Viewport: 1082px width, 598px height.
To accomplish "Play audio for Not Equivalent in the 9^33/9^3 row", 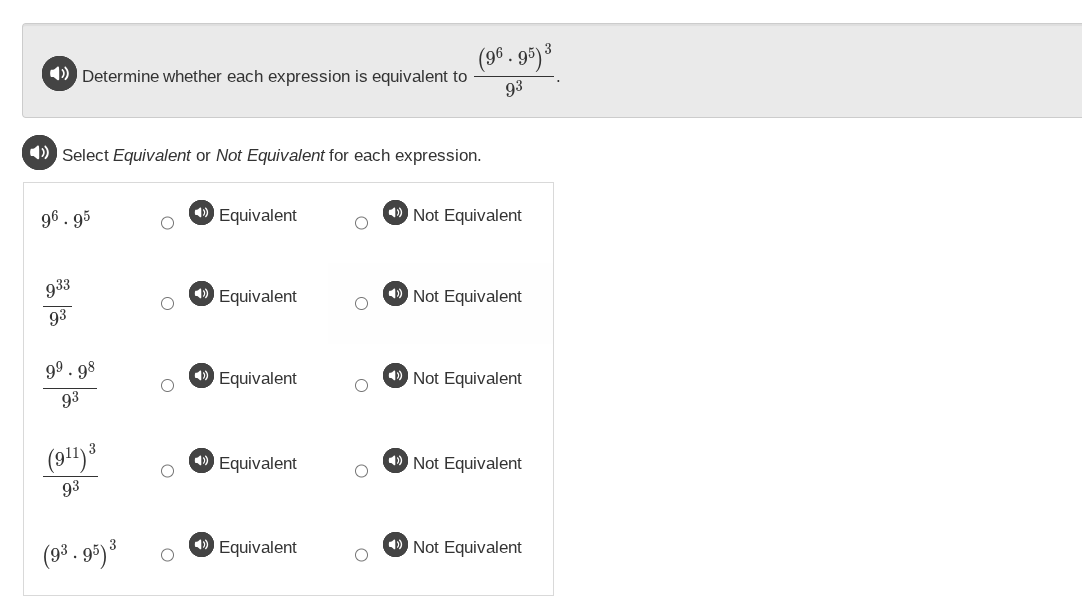I will 395,293.
